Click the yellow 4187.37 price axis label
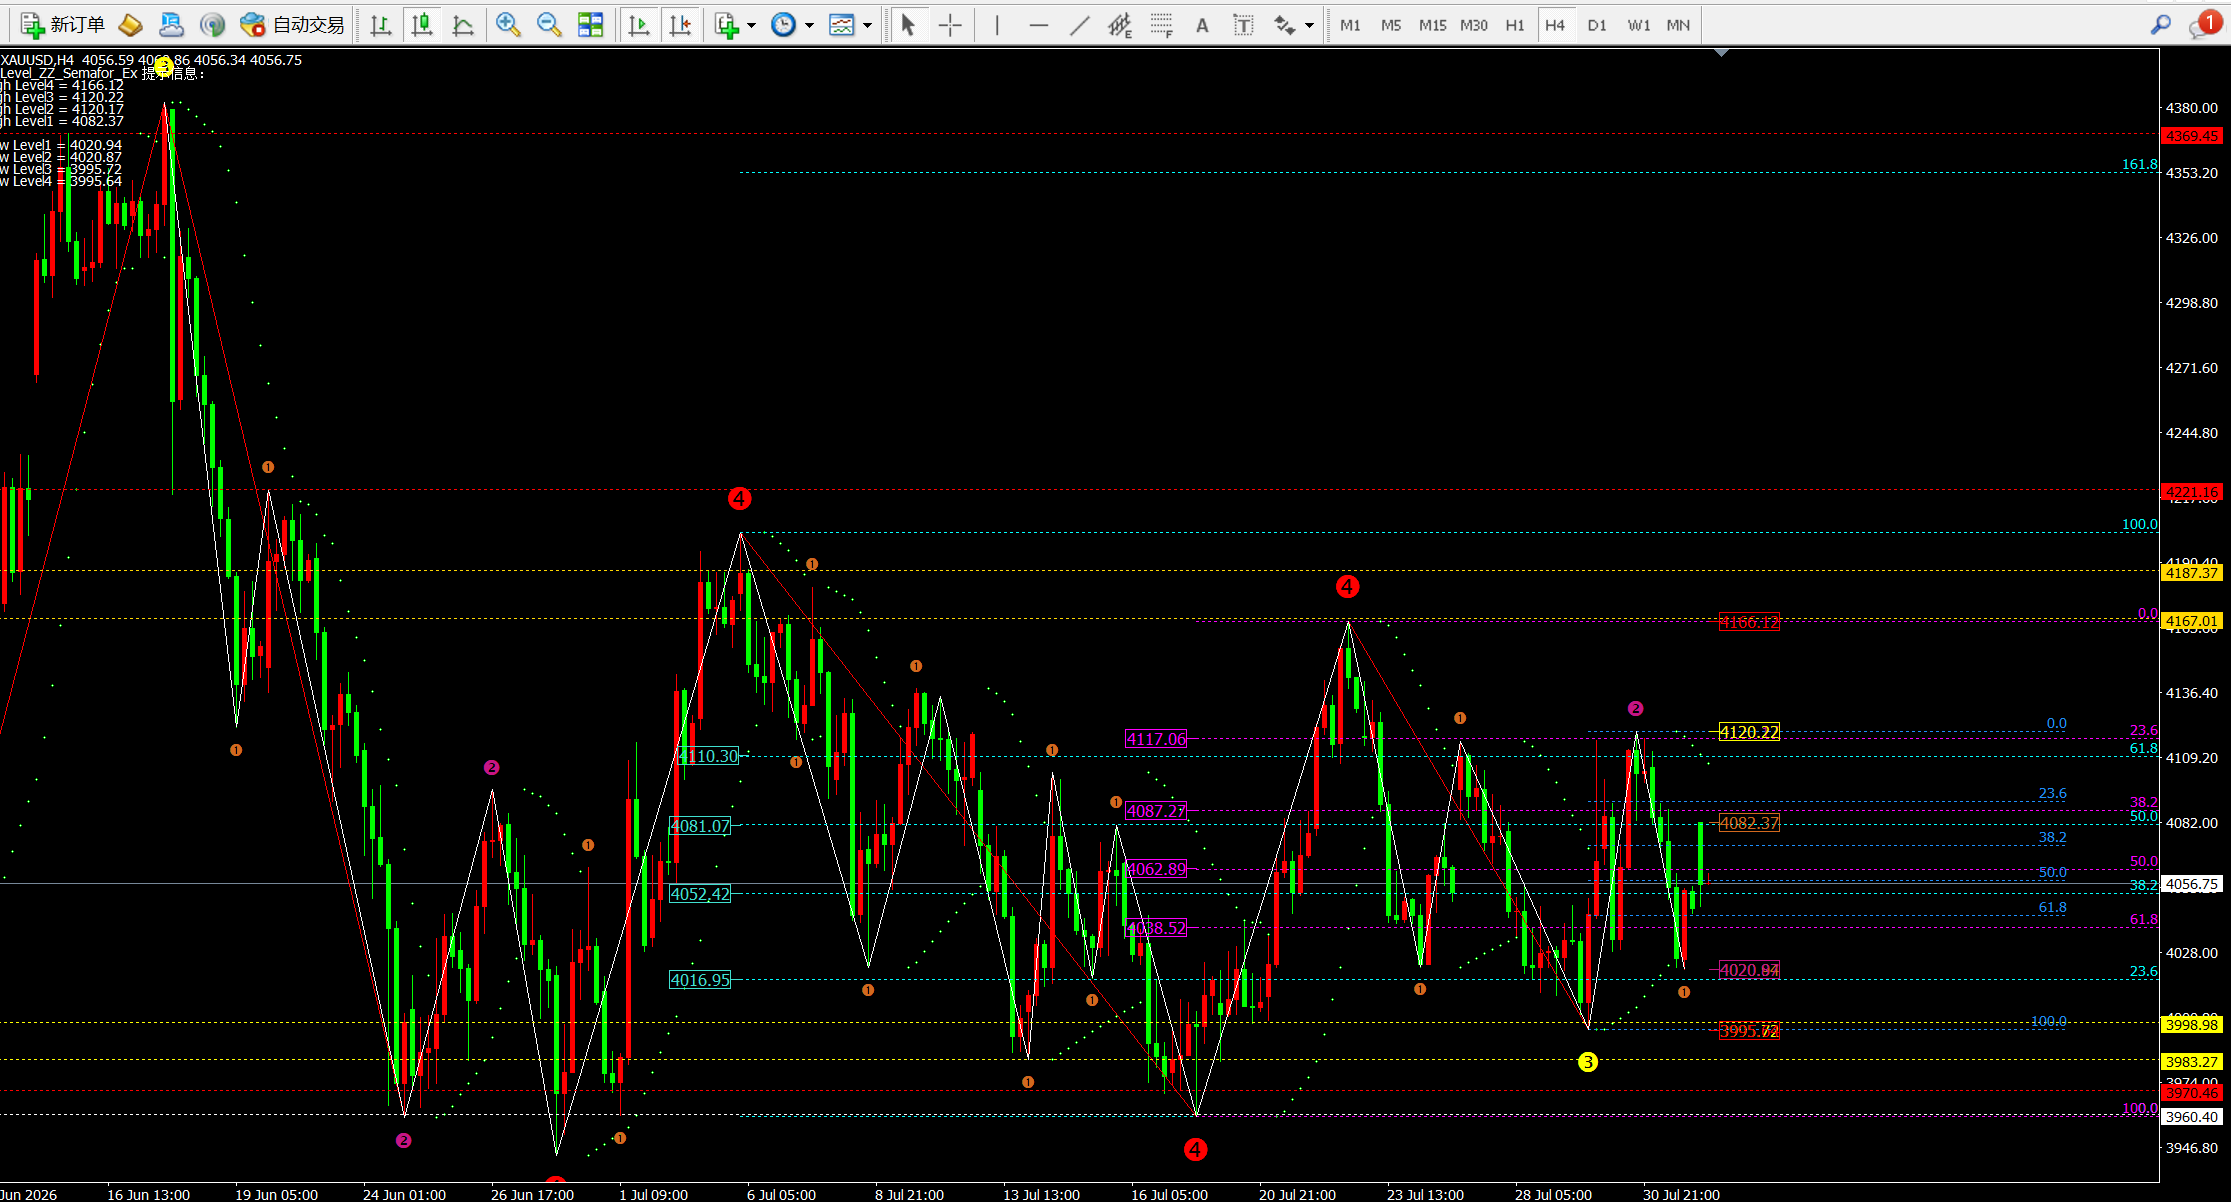2231x1202 pixels. [x=2191, y=573]
